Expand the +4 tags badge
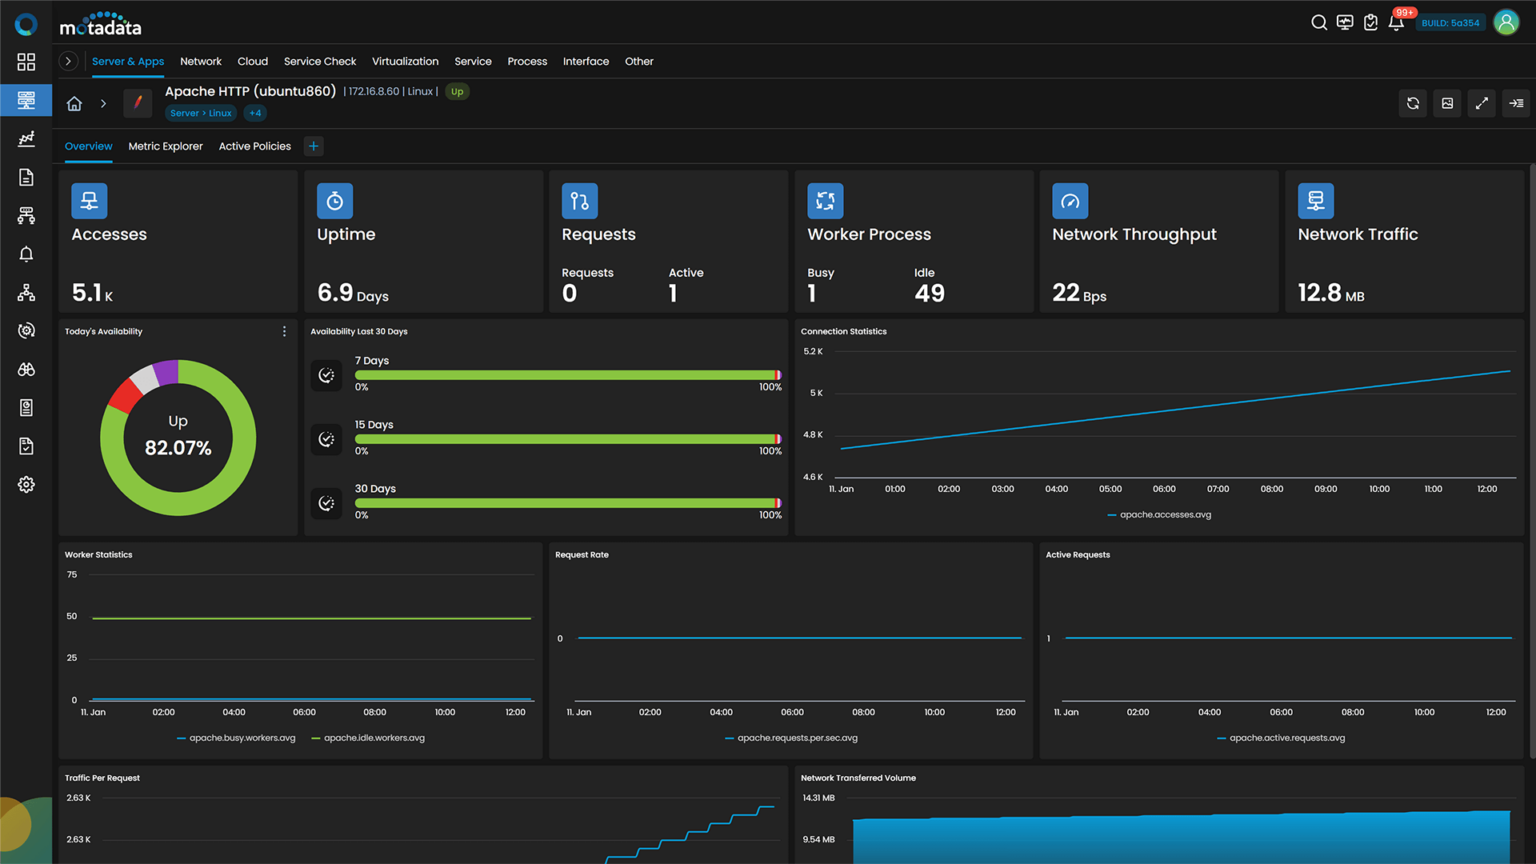The height and width of the screenshot is (864, 1536). click(x=255, y=113)
